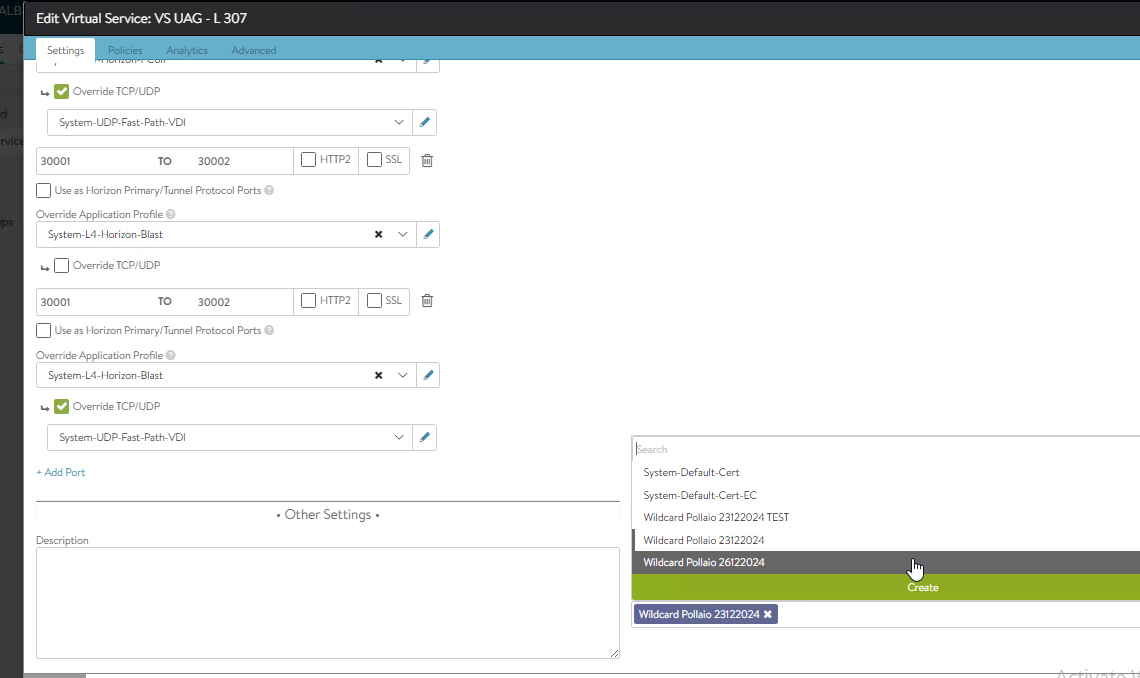Click into the Description text area

pyautogui.click(x=327, y=602)
